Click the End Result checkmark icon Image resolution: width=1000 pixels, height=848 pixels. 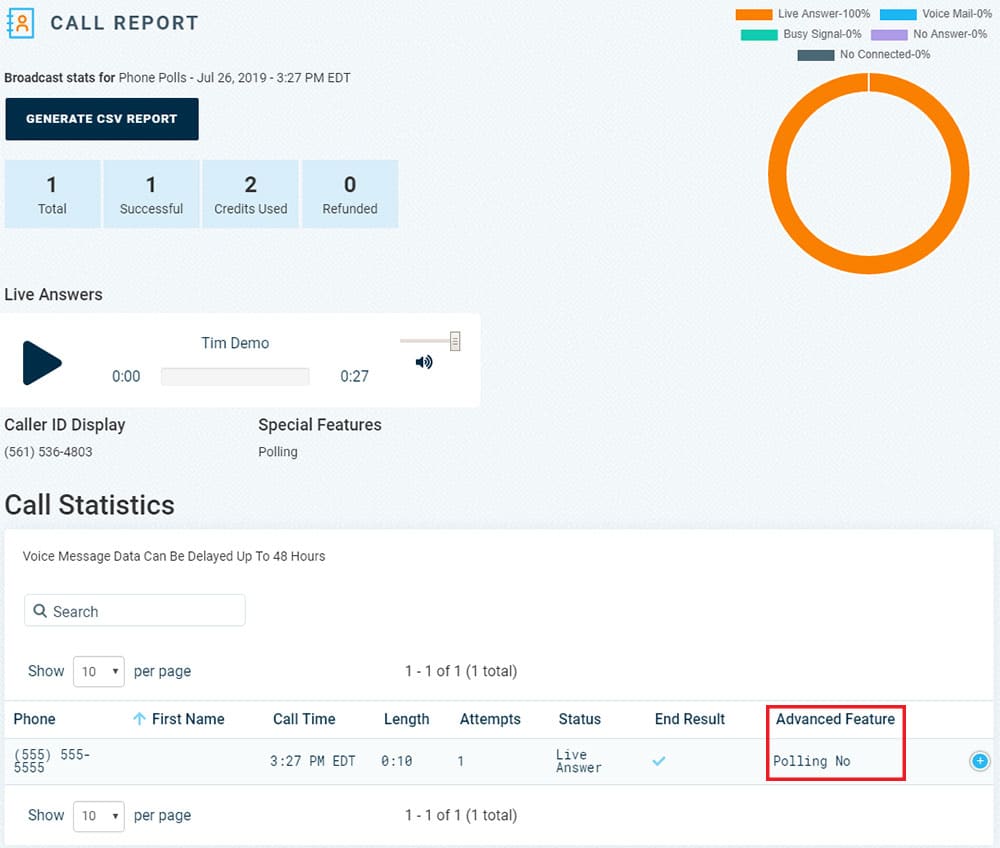point(659,761)
